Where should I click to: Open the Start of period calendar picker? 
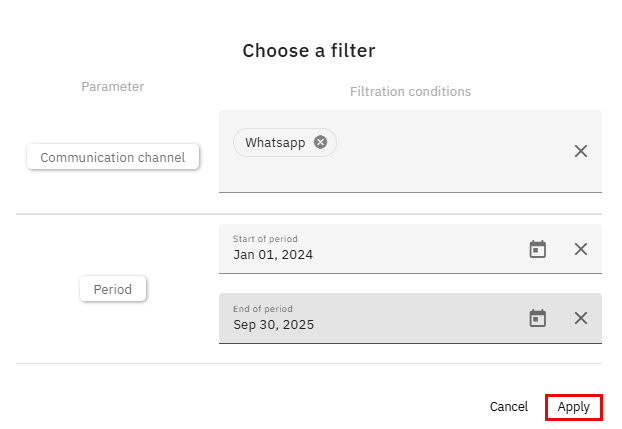(x=538, y=249)
